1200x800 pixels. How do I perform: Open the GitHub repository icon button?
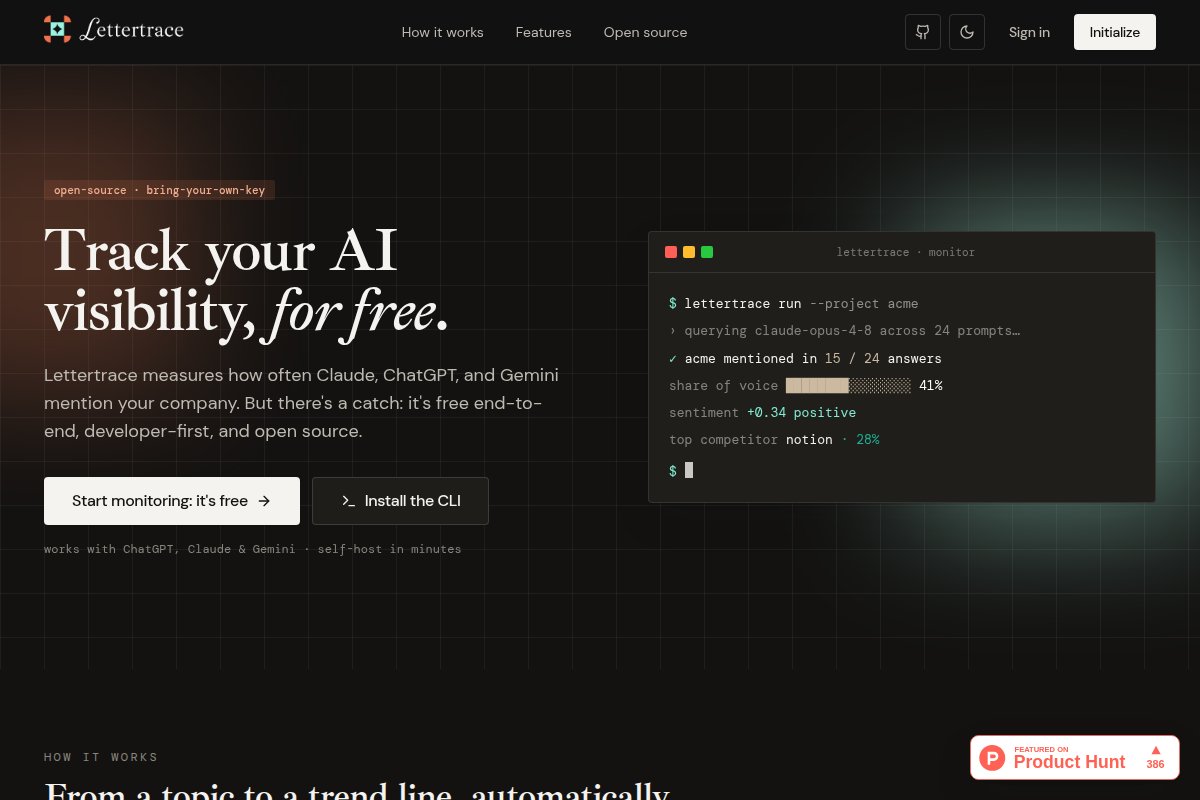click(923, 32)
